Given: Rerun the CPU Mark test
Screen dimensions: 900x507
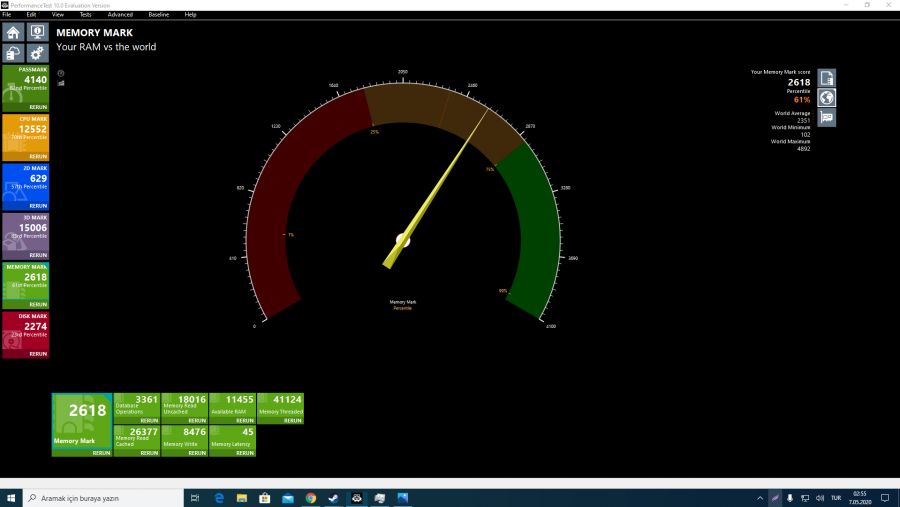Looking at the screenshot, I should pyautogui.click(x=38, y=157).
